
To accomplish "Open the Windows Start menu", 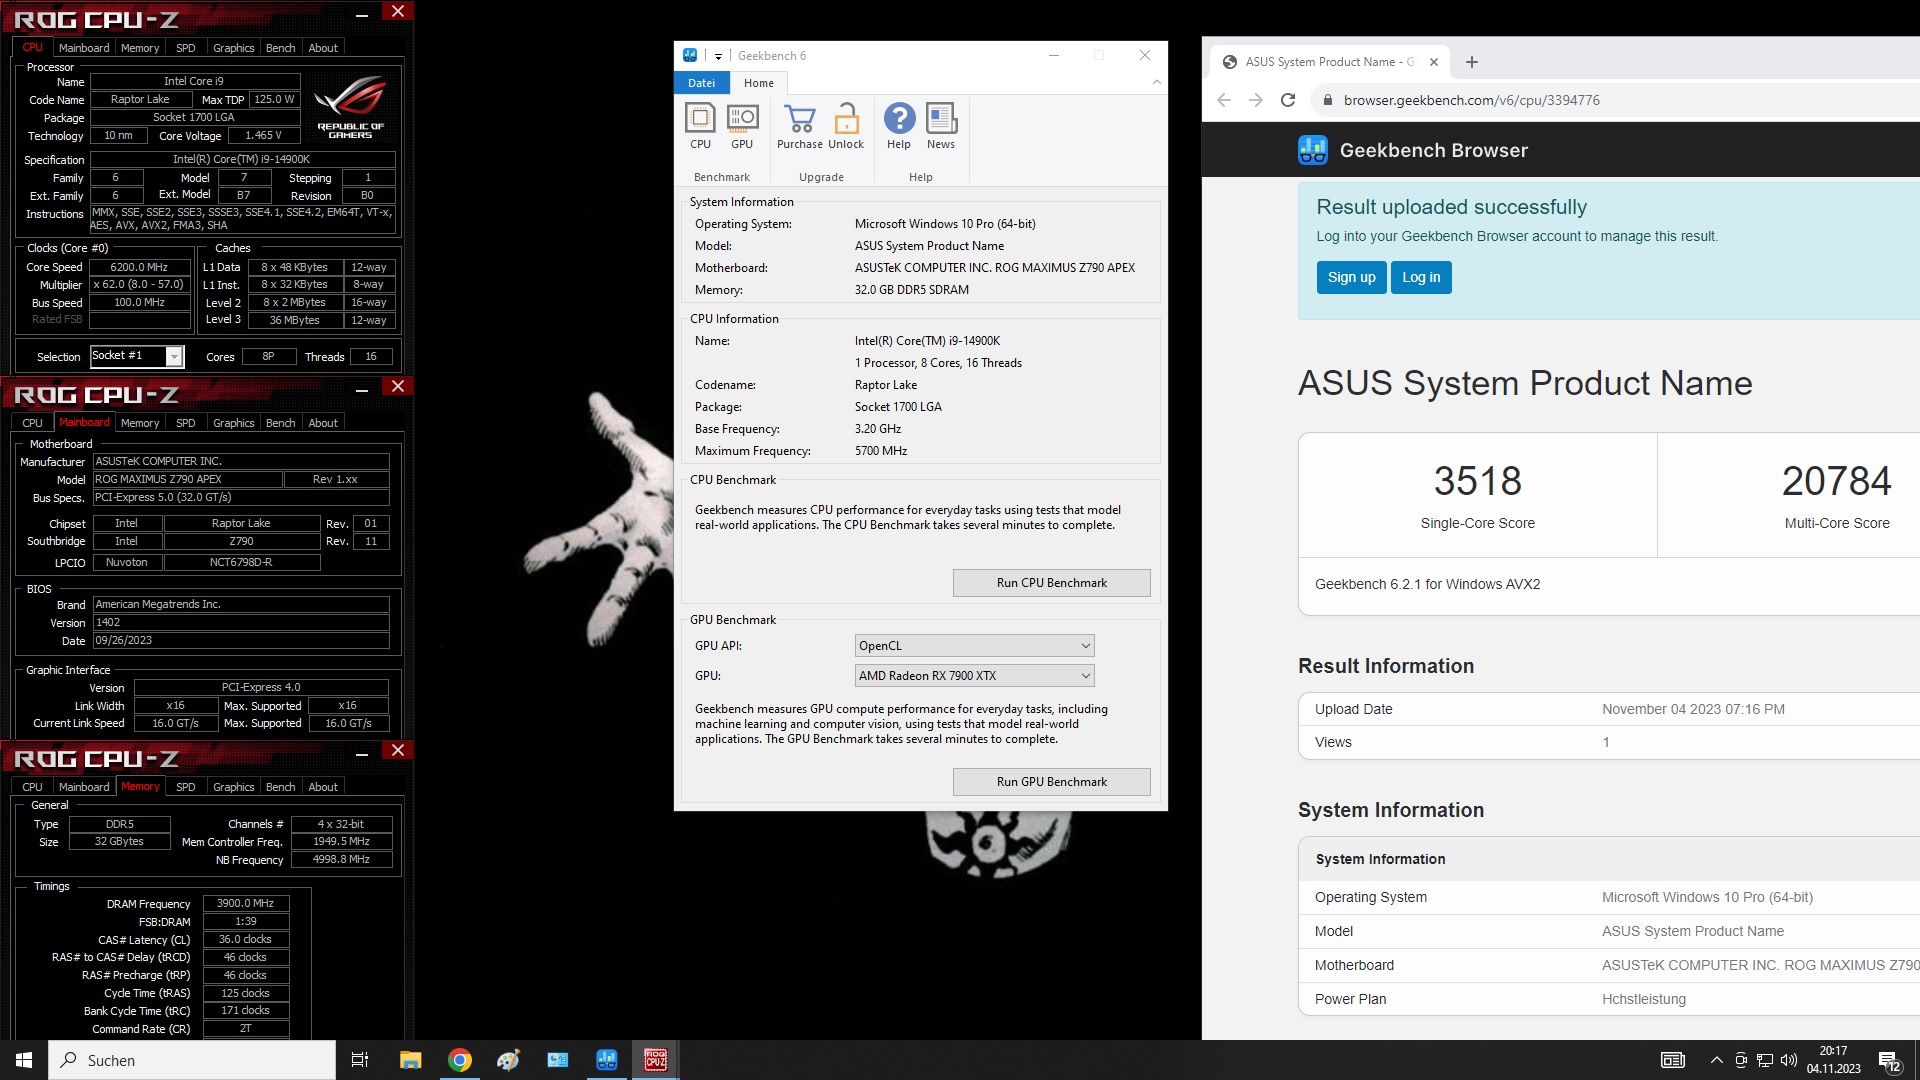I will 24,1060.
